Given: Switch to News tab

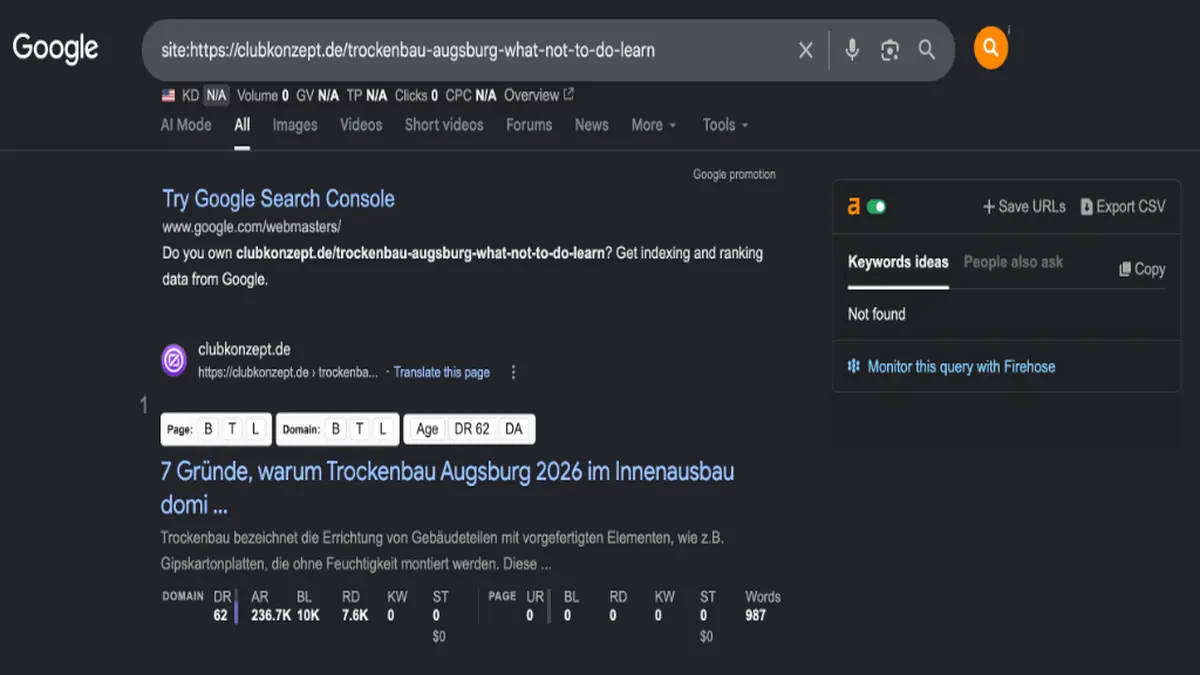Looking at the screenshot, I should point(592,125).
